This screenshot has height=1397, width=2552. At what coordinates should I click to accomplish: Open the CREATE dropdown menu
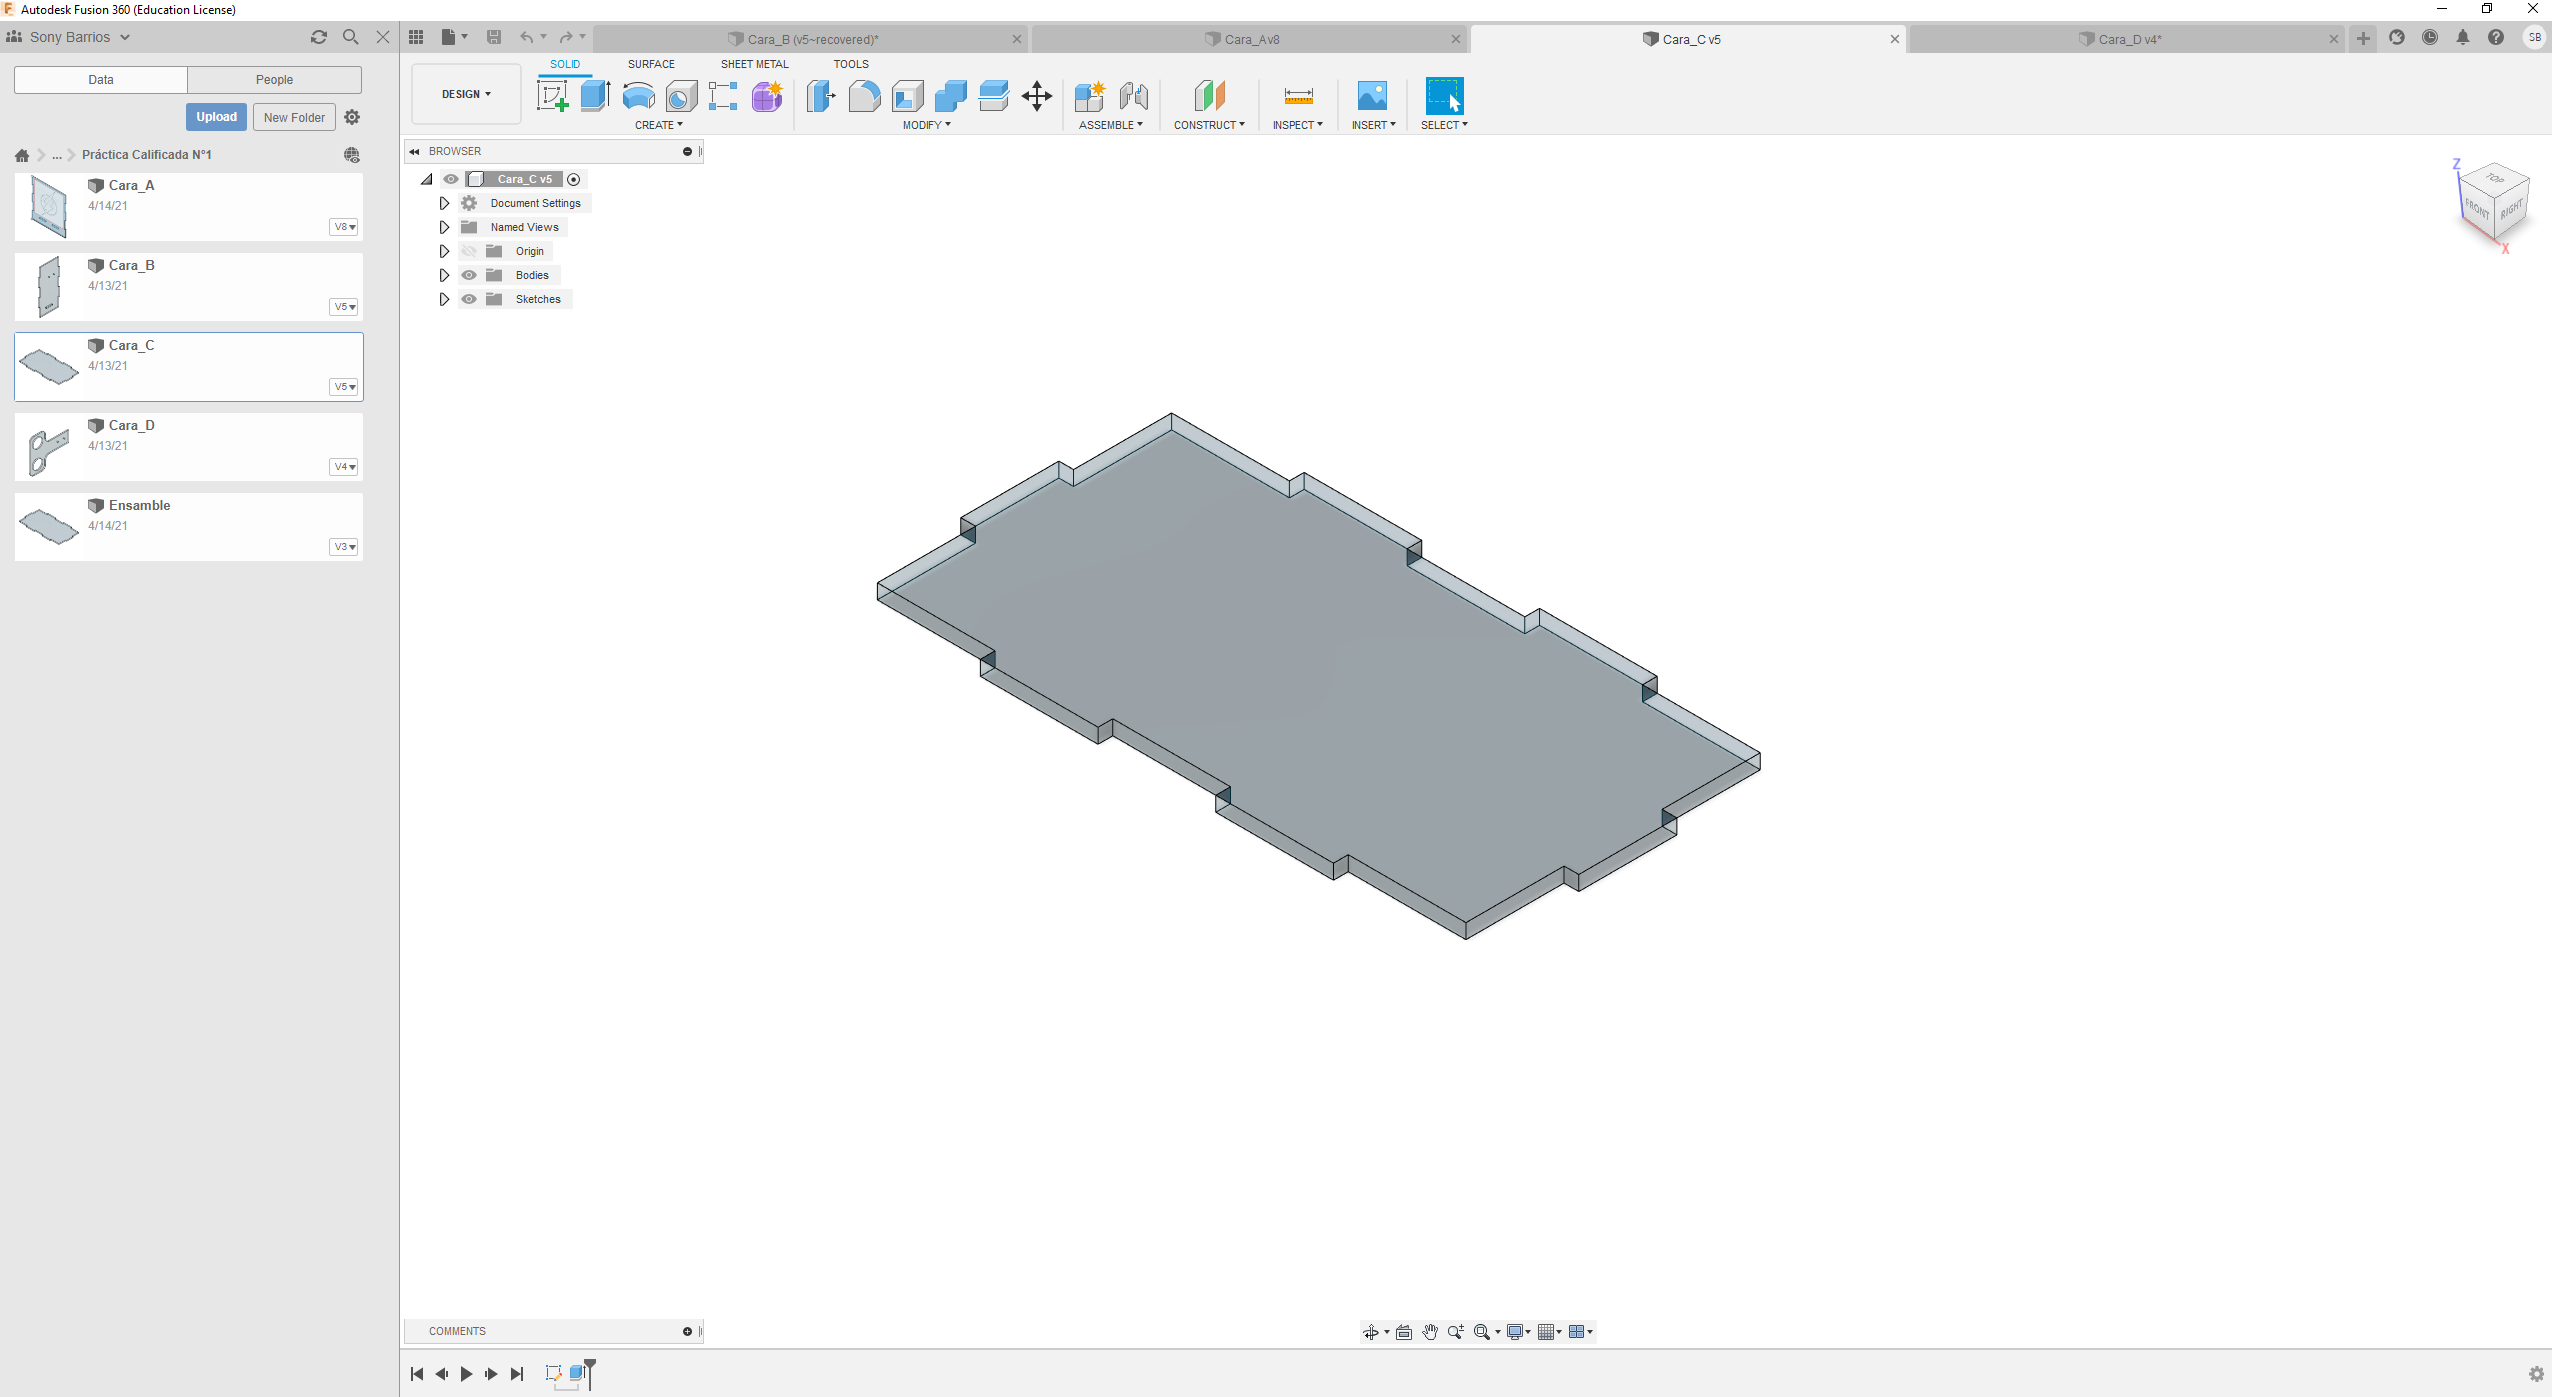pyautogui.click(x=659, y=125)
